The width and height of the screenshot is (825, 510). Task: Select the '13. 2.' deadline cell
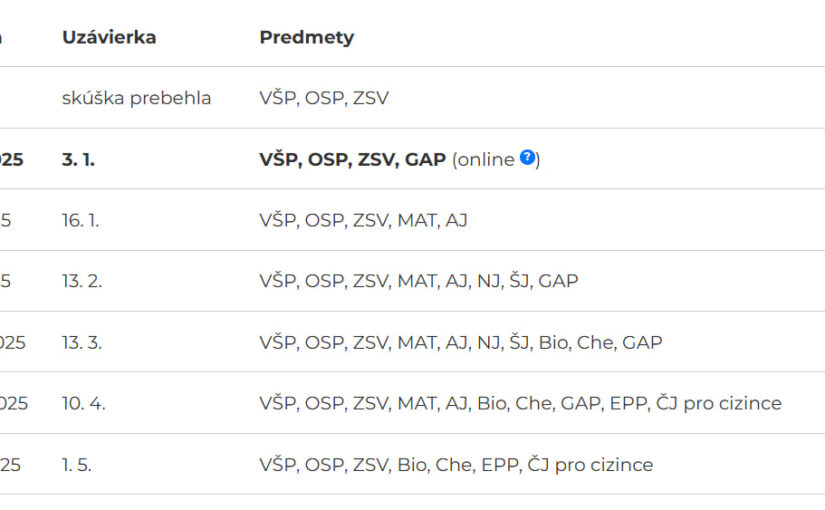pos(82,281)
